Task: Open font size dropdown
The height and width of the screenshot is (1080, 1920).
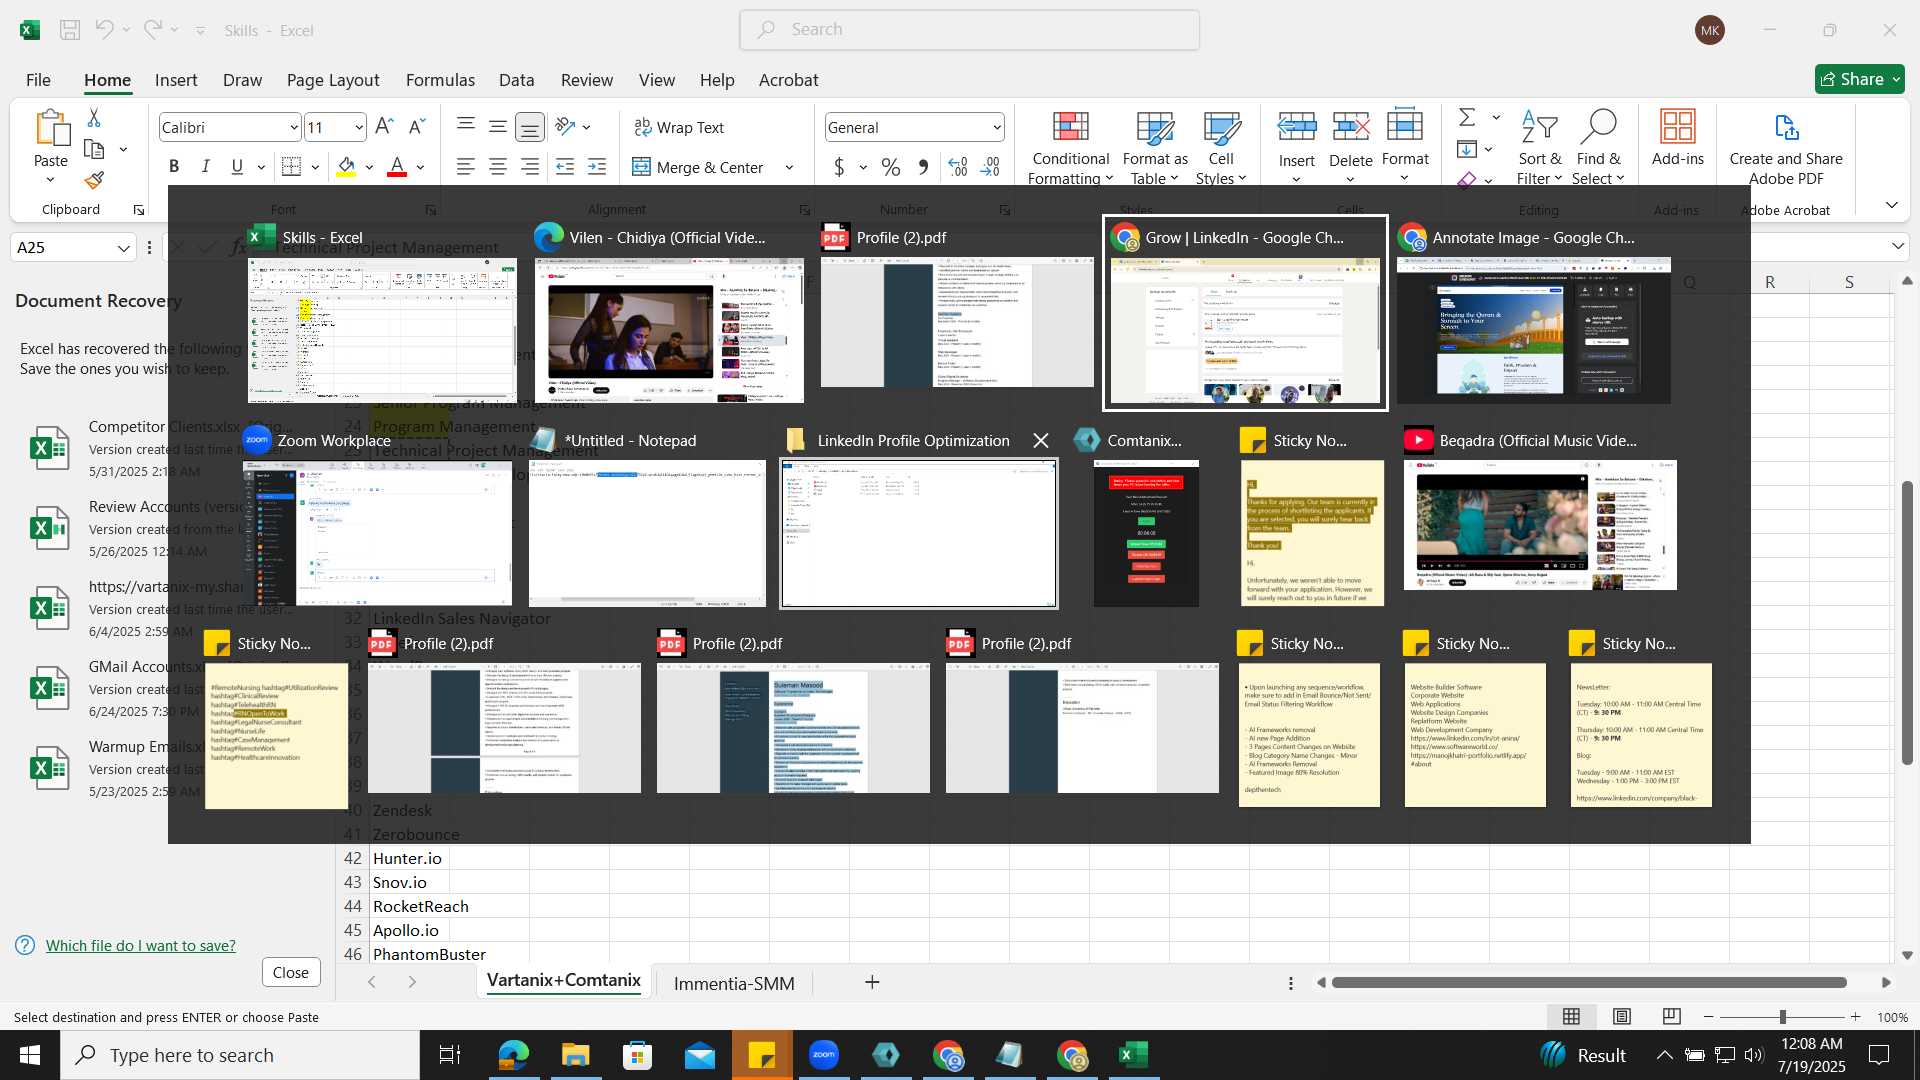Action: pyautogui.click(x=359, y=127)
